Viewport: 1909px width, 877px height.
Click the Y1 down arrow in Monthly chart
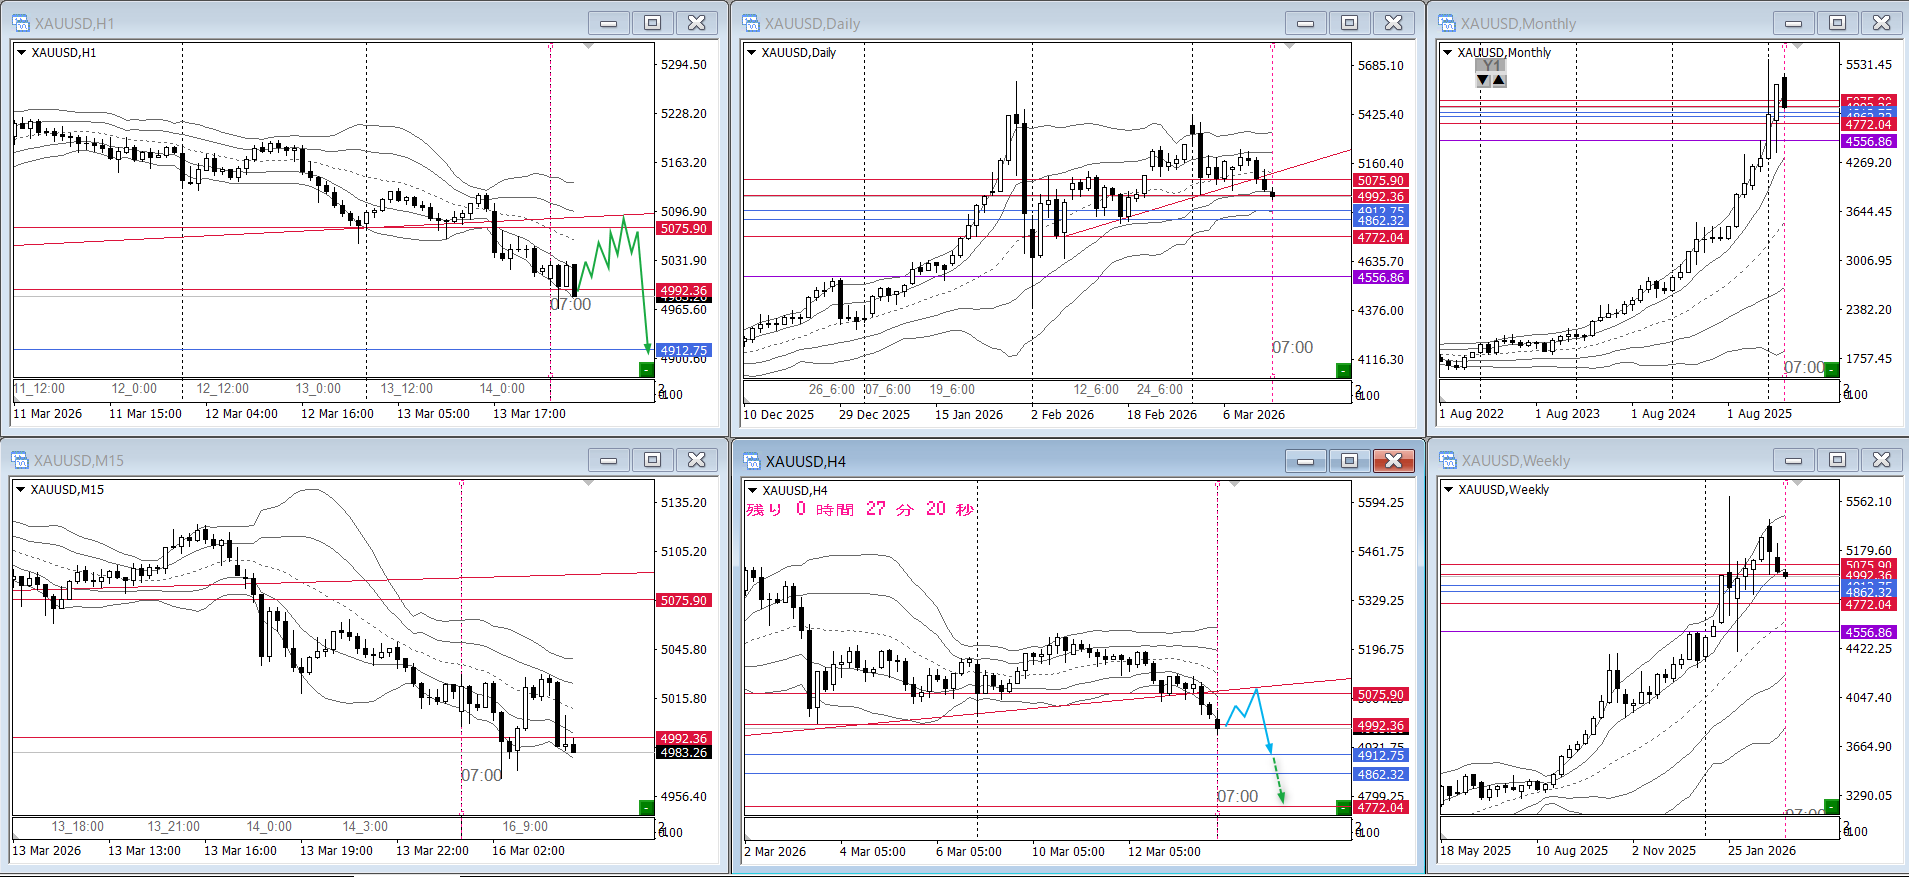point(1483,80)
